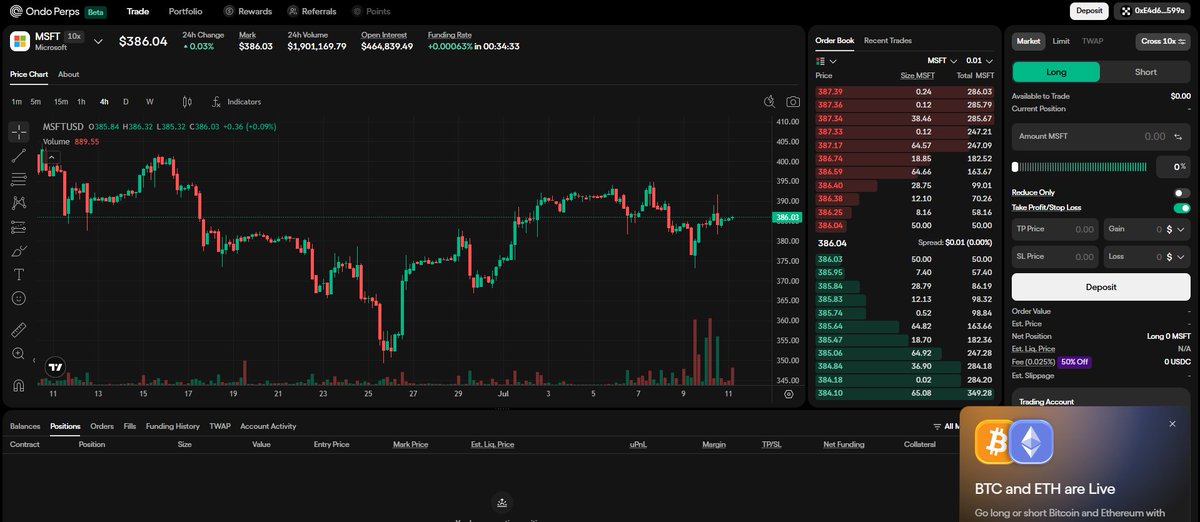Open chart settings gear near time axis

(x=789, y=394)
